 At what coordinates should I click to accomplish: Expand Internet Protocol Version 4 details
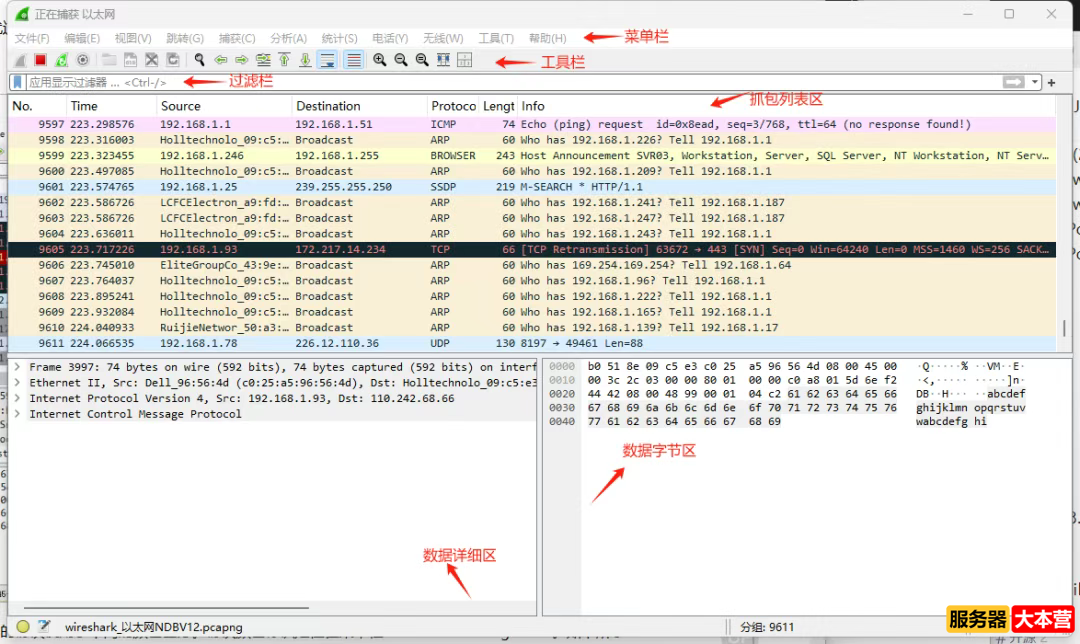(18, 399)
